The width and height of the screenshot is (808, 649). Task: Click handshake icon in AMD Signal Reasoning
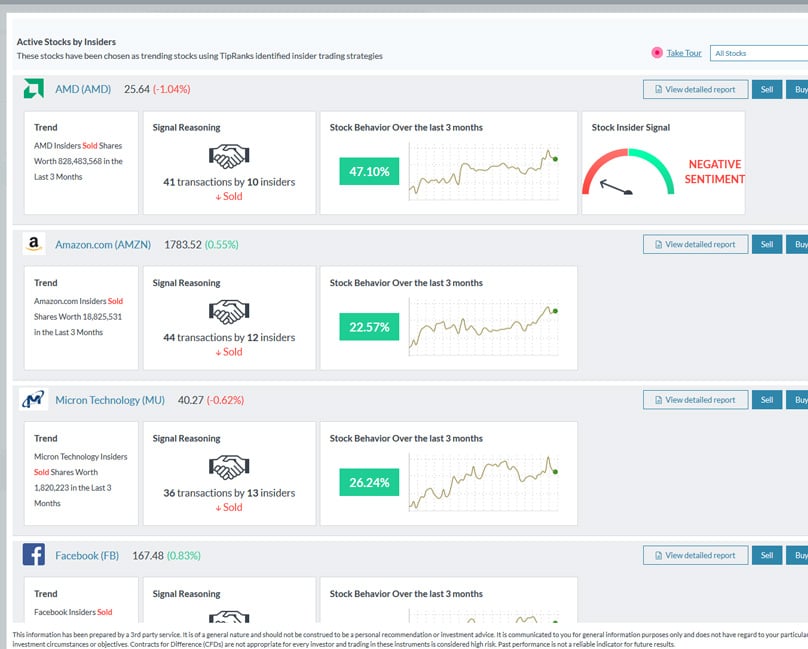[x=229, y=156]
